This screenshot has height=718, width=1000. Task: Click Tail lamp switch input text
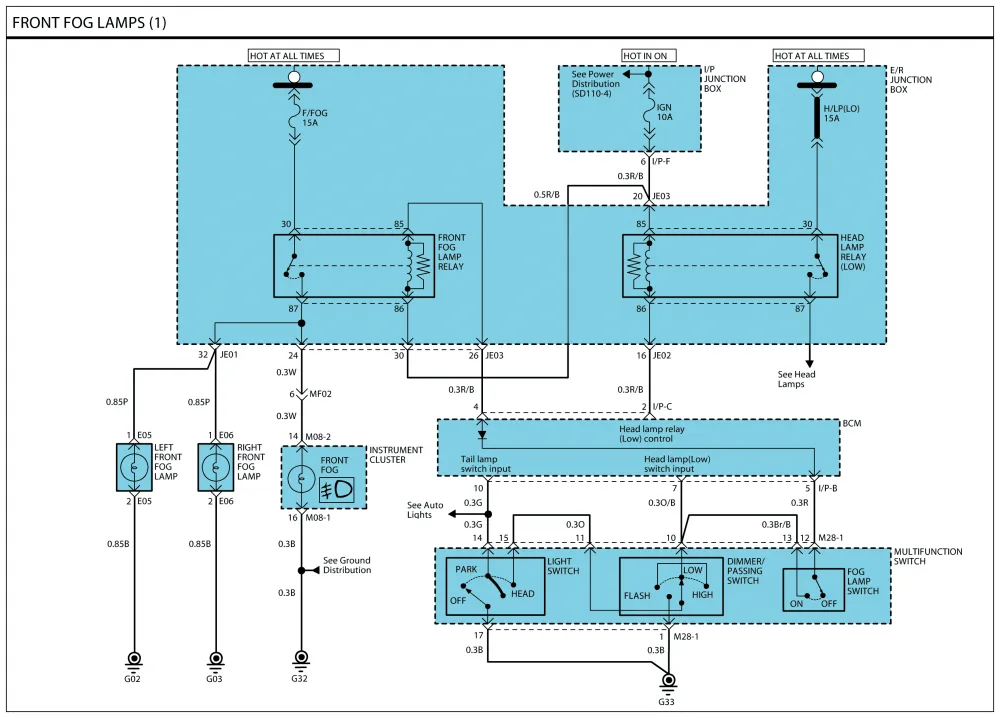(485, 464)
